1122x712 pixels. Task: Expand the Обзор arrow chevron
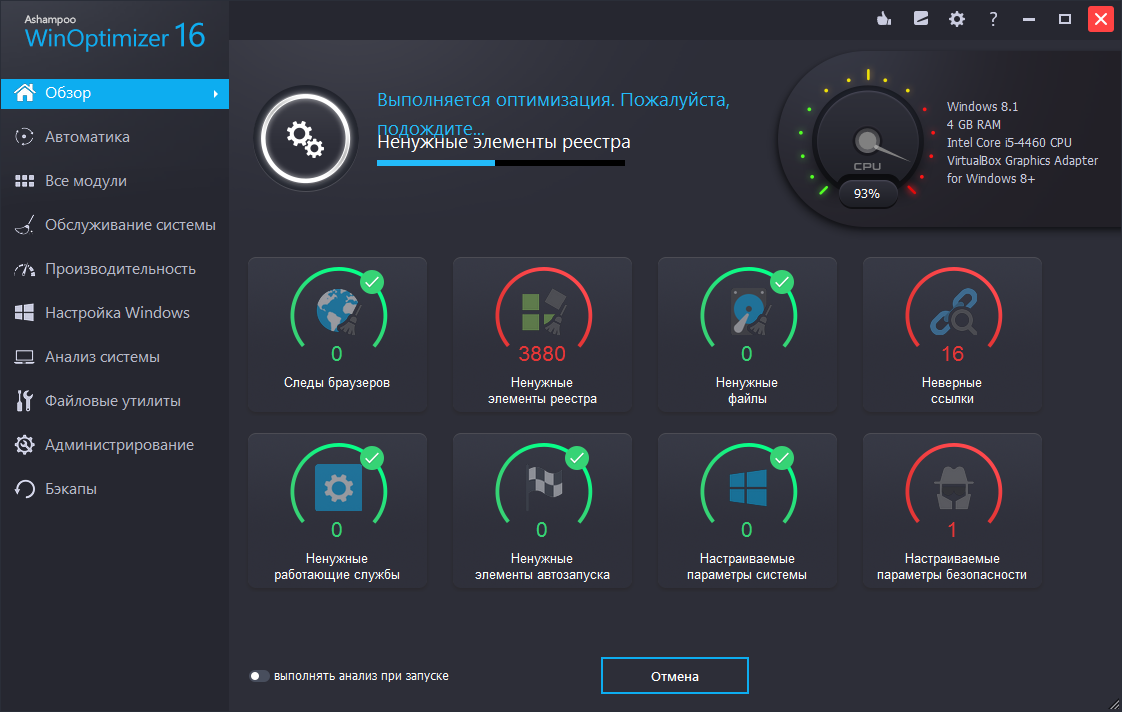pyautogui.click(x=215, y=94)
